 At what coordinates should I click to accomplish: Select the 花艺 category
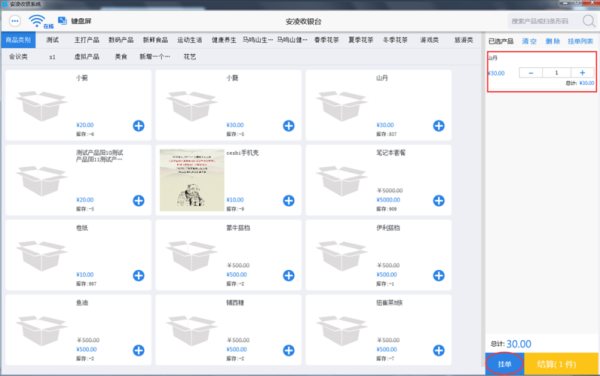(x=190, y=57)
